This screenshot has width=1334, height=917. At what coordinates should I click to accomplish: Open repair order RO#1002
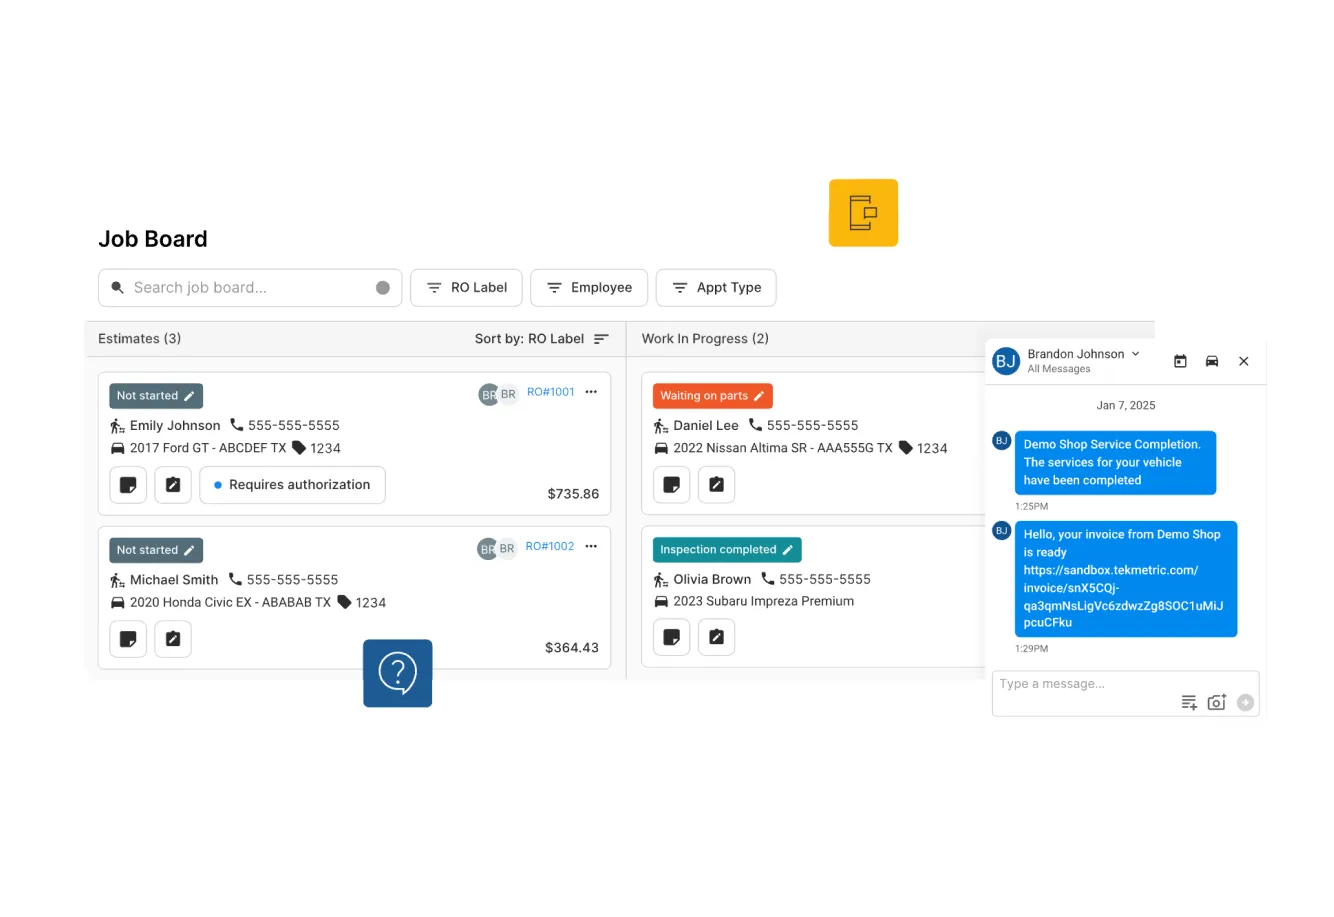[x=550, y=546]
